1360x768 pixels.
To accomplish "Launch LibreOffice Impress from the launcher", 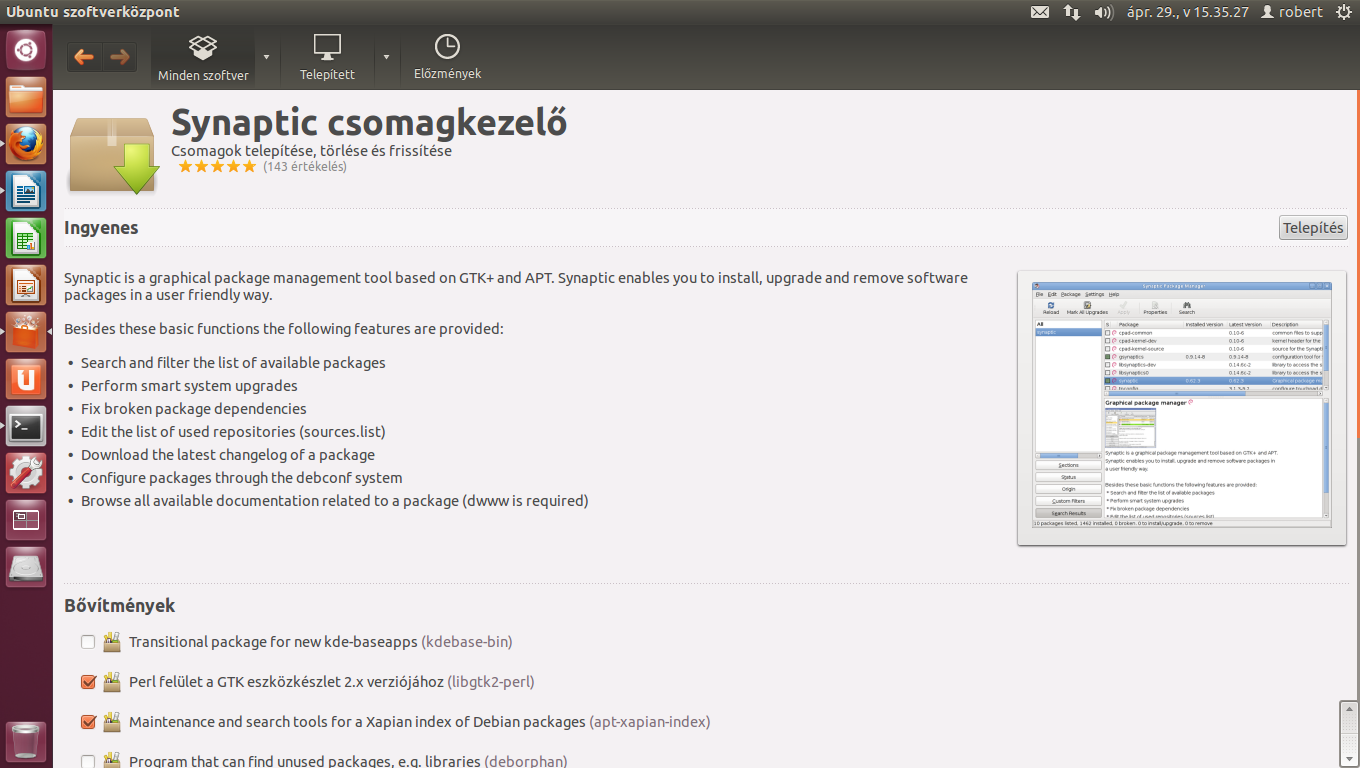I will click(26, 286).
